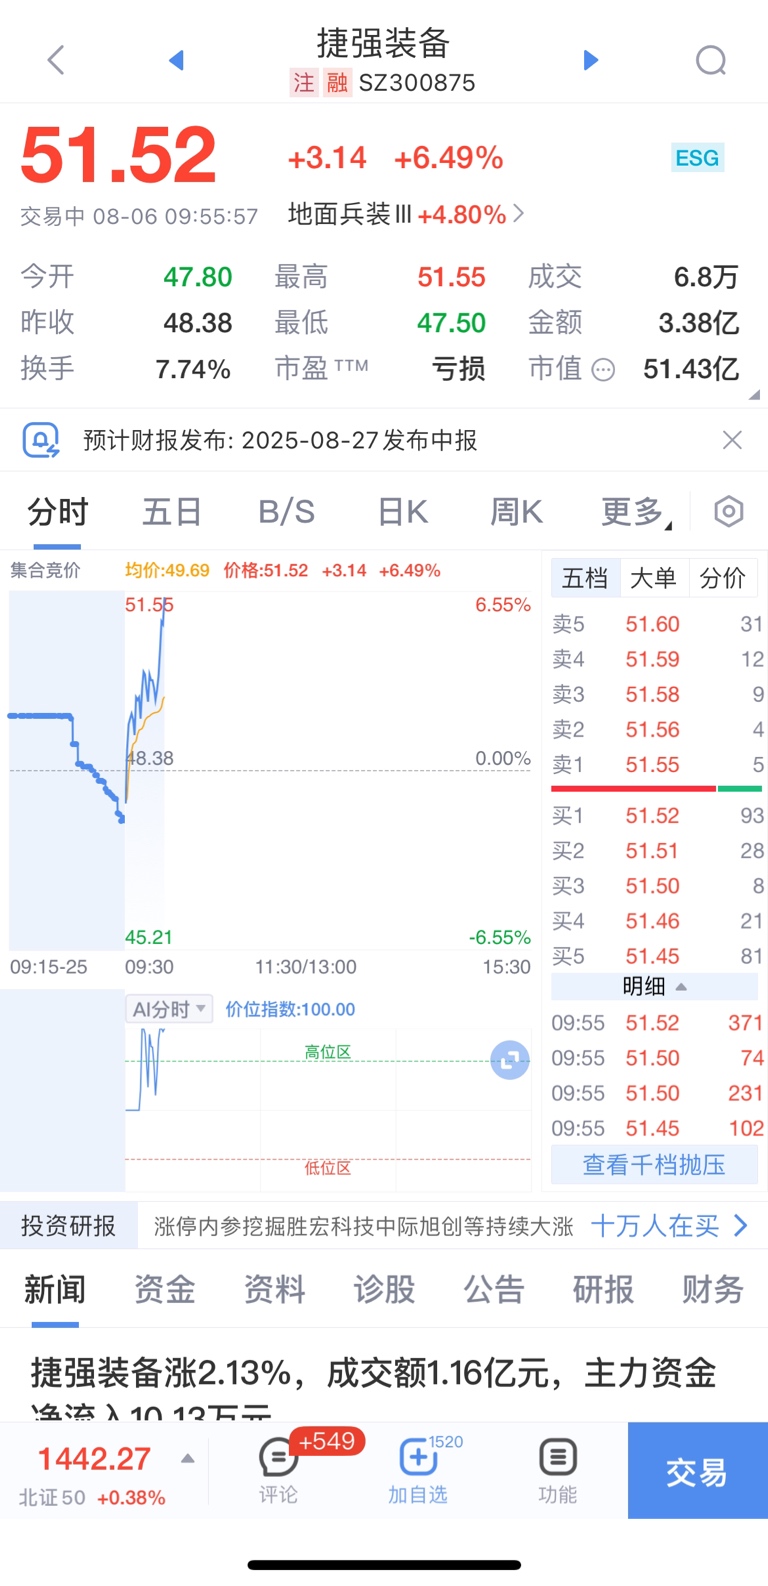Open the 公告 announcements tab
The image size is (768, 1586).
[494, 1289]
